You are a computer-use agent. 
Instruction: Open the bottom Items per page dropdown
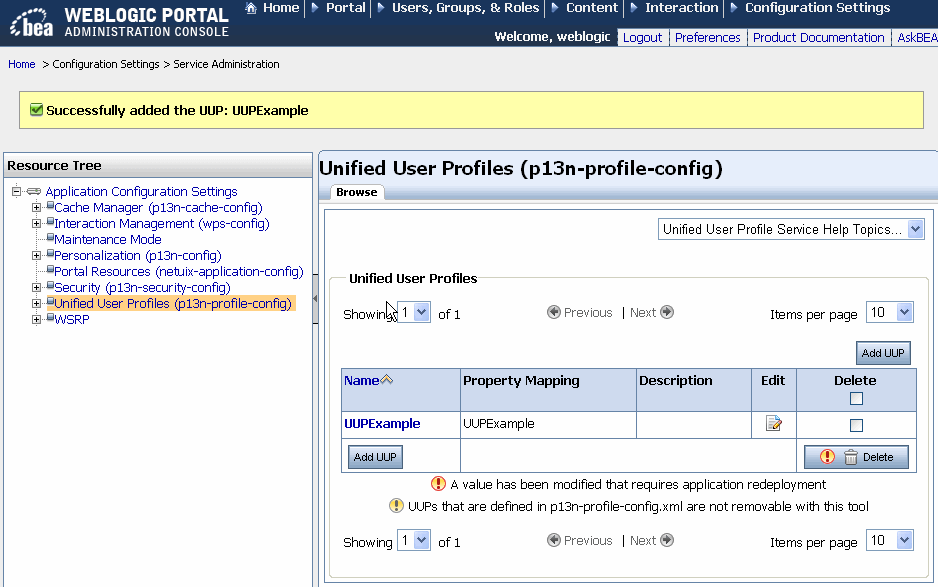[x=890, y=540]
